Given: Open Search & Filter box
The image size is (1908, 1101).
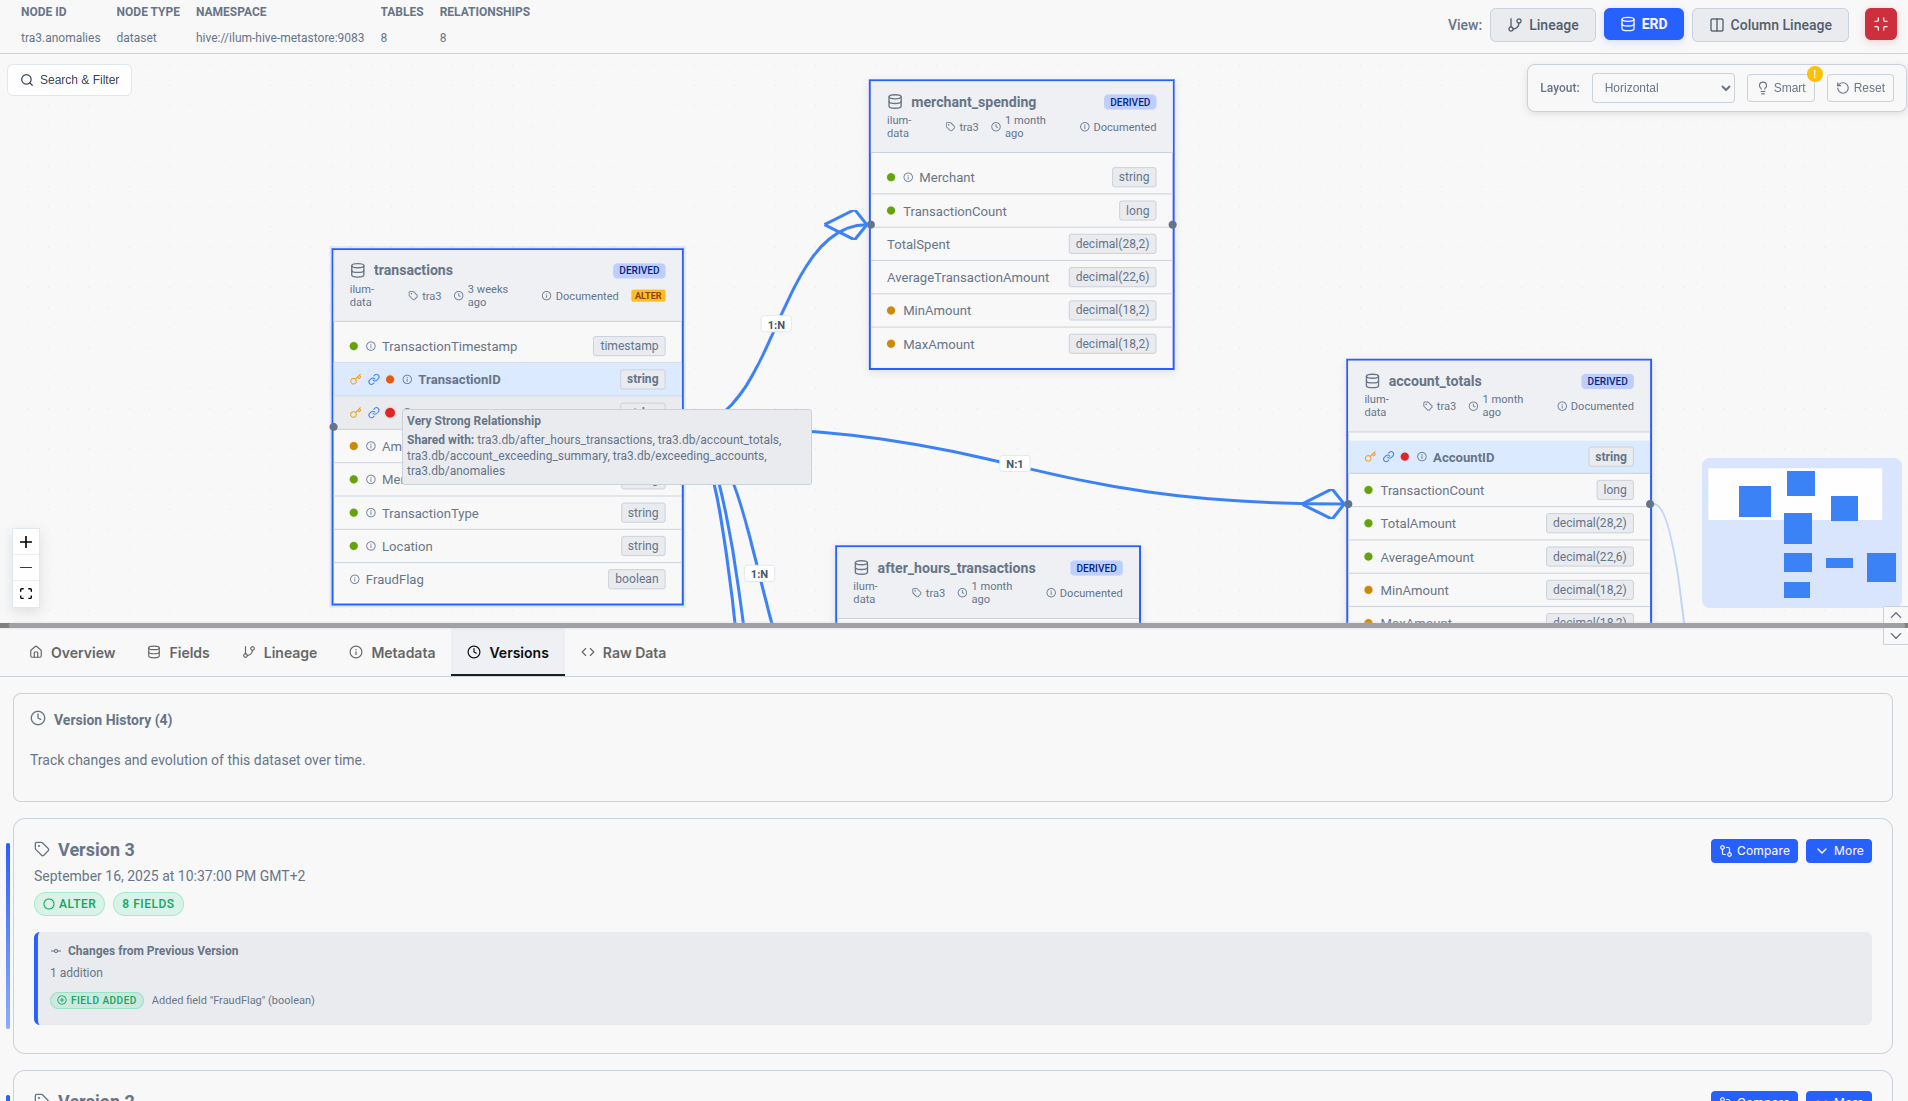Looking at the screenshot, I should tap(70, 80).
